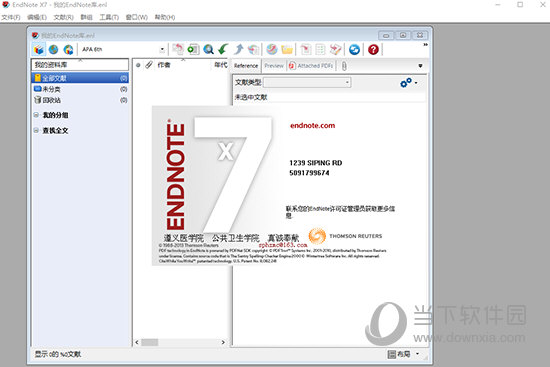
Task: Maximize the library inner window
Action: pyautogui.click(x=403, y=35)
